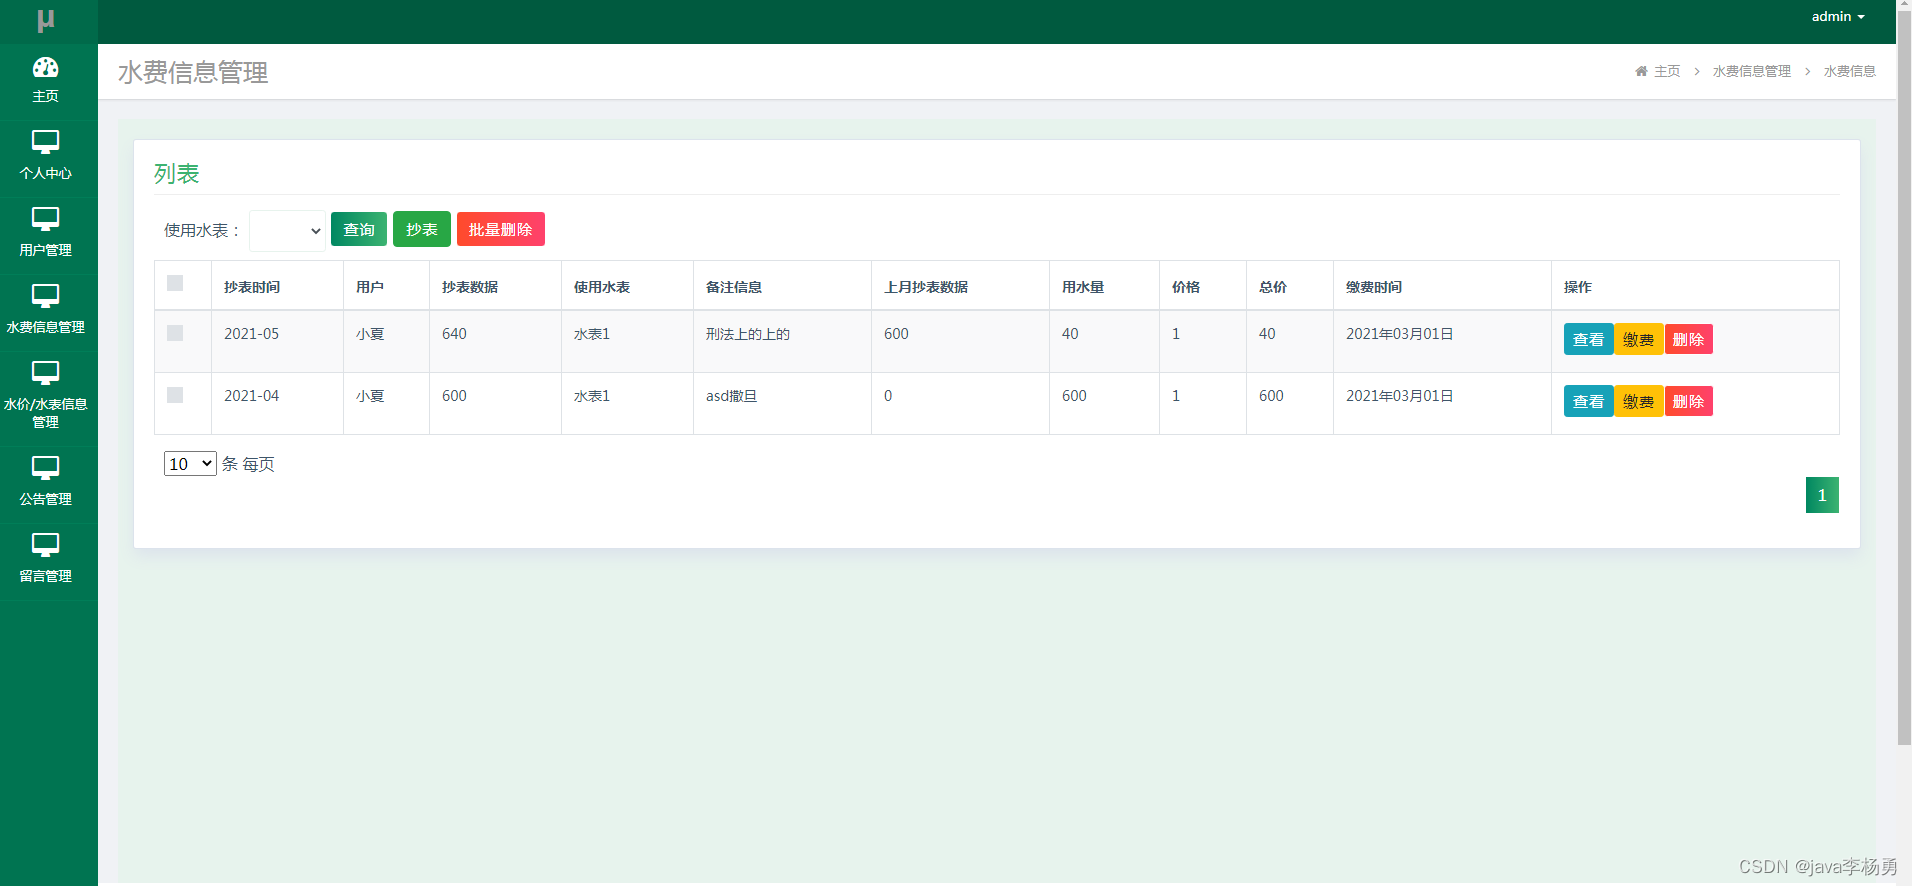Check the row checkbox for 2021-04

click(175, 395)
